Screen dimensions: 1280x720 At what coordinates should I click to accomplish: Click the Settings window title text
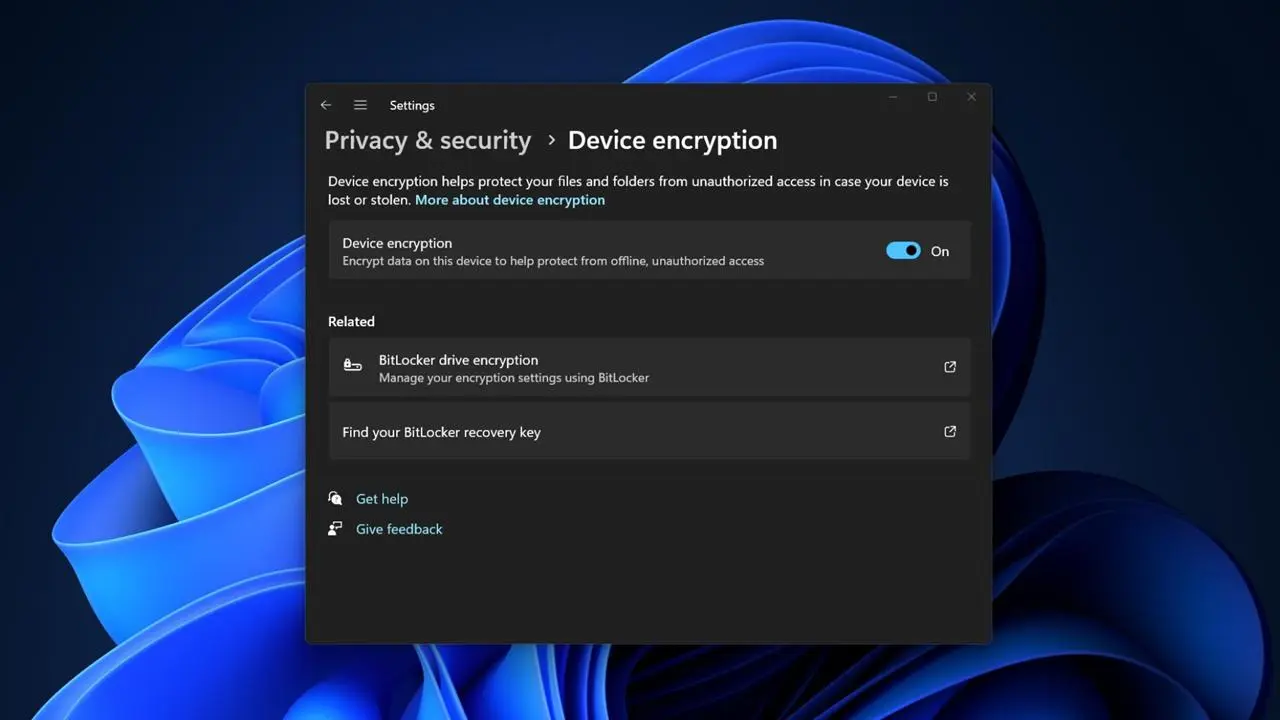[412, 105]
